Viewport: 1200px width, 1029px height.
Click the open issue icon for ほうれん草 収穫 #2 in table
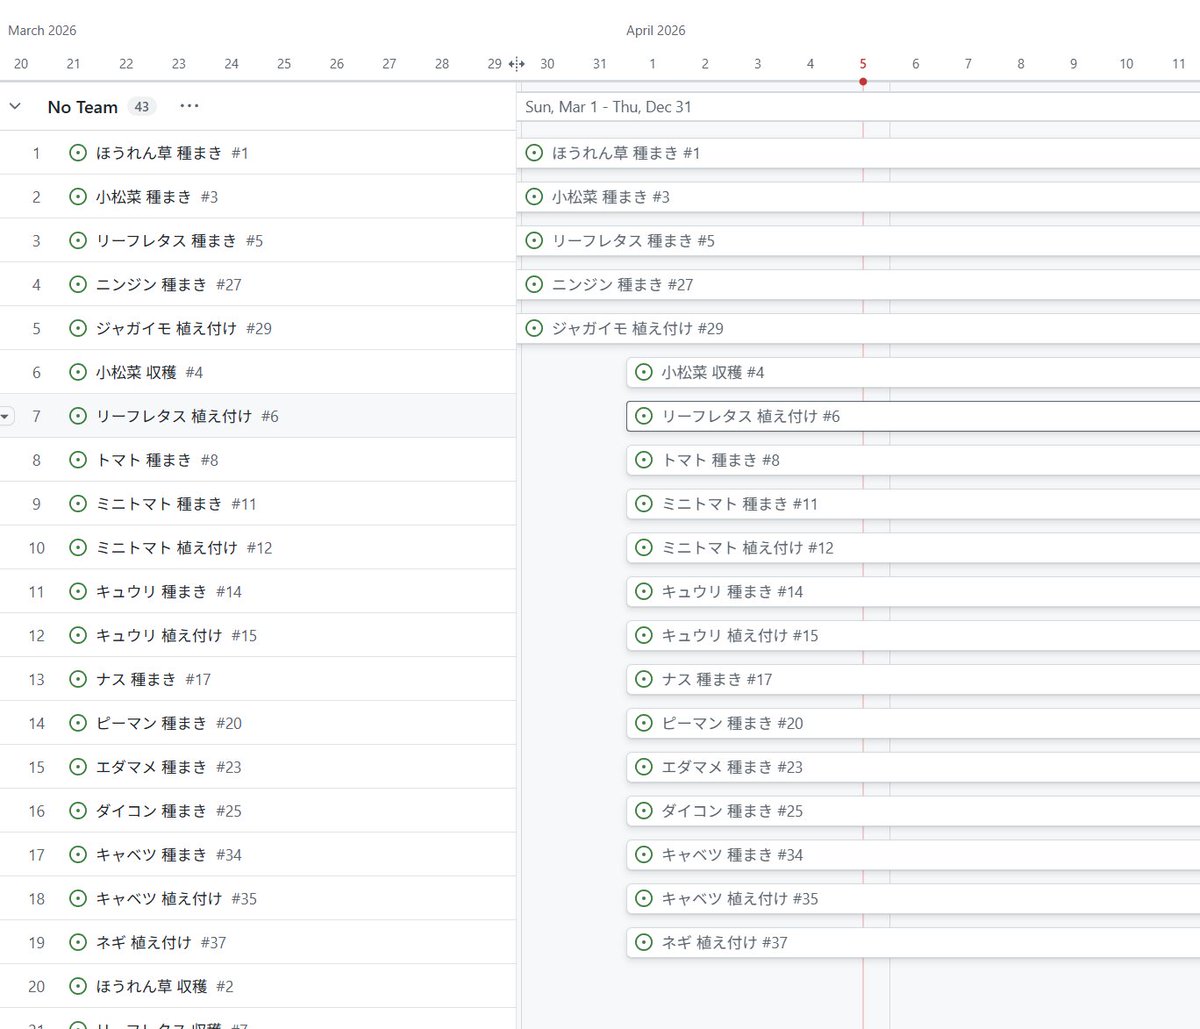tap(78, 986)
